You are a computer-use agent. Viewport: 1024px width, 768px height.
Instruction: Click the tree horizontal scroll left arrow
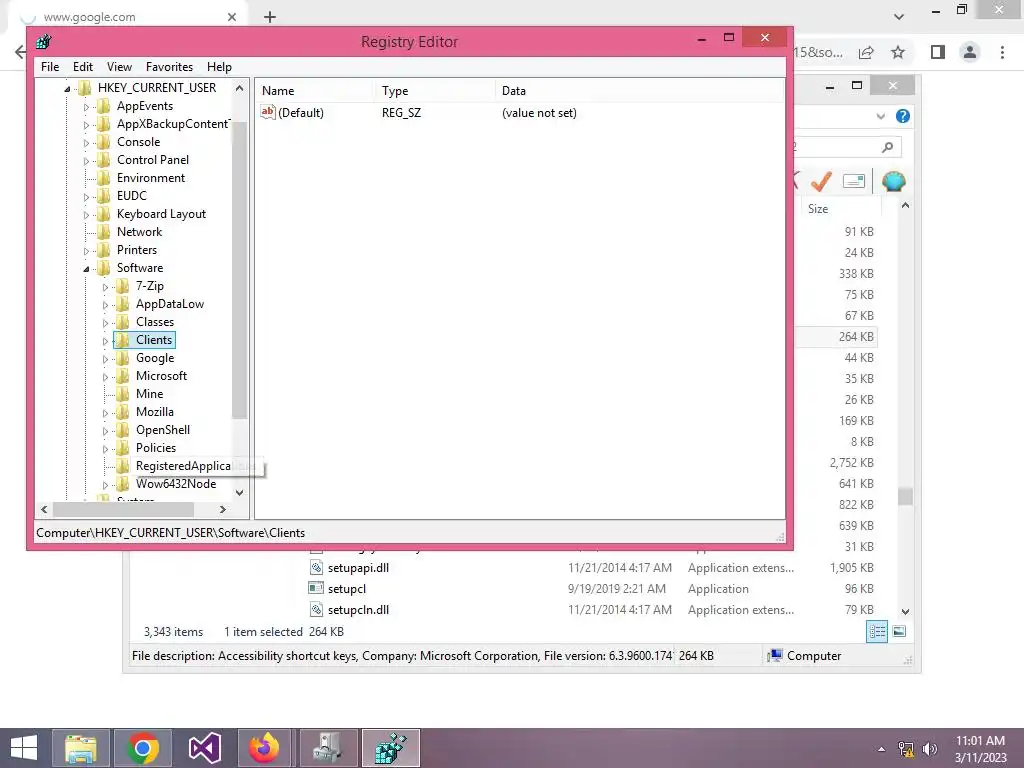tap(44, 509)
